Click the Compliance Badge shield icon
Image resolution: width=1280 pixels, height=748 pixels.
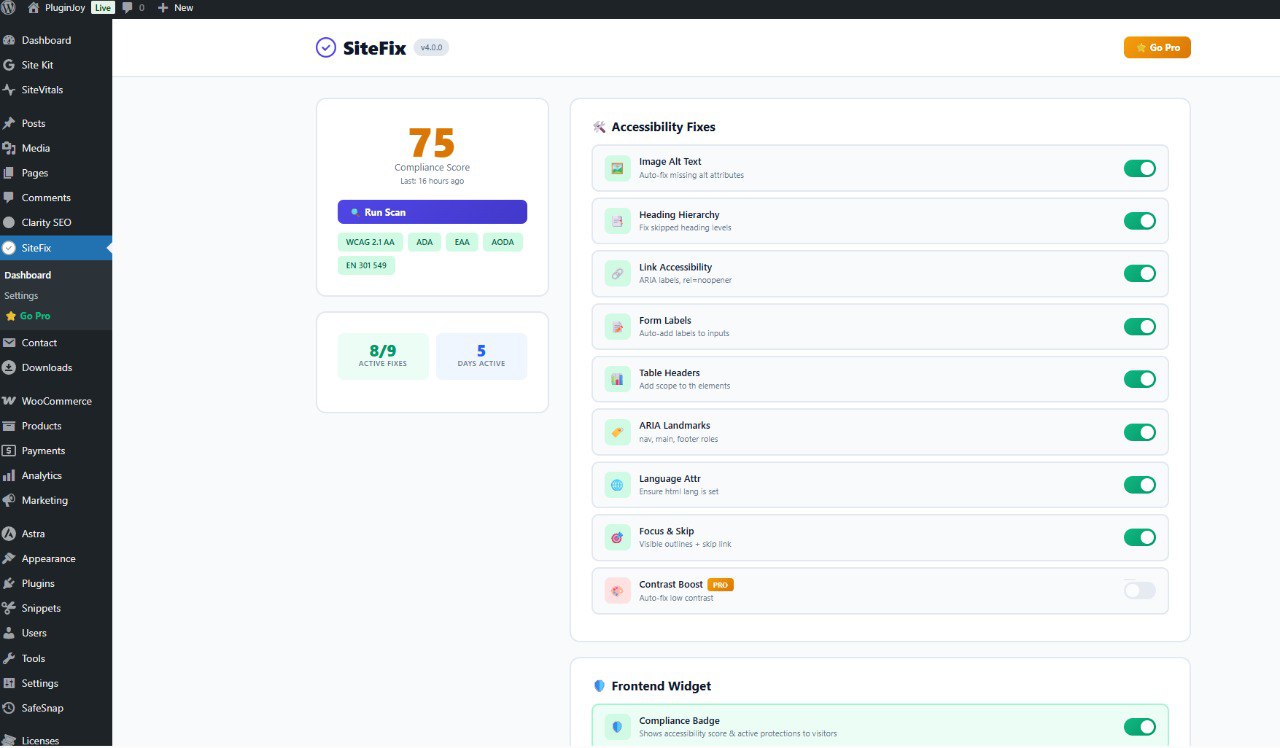point(617,727)
